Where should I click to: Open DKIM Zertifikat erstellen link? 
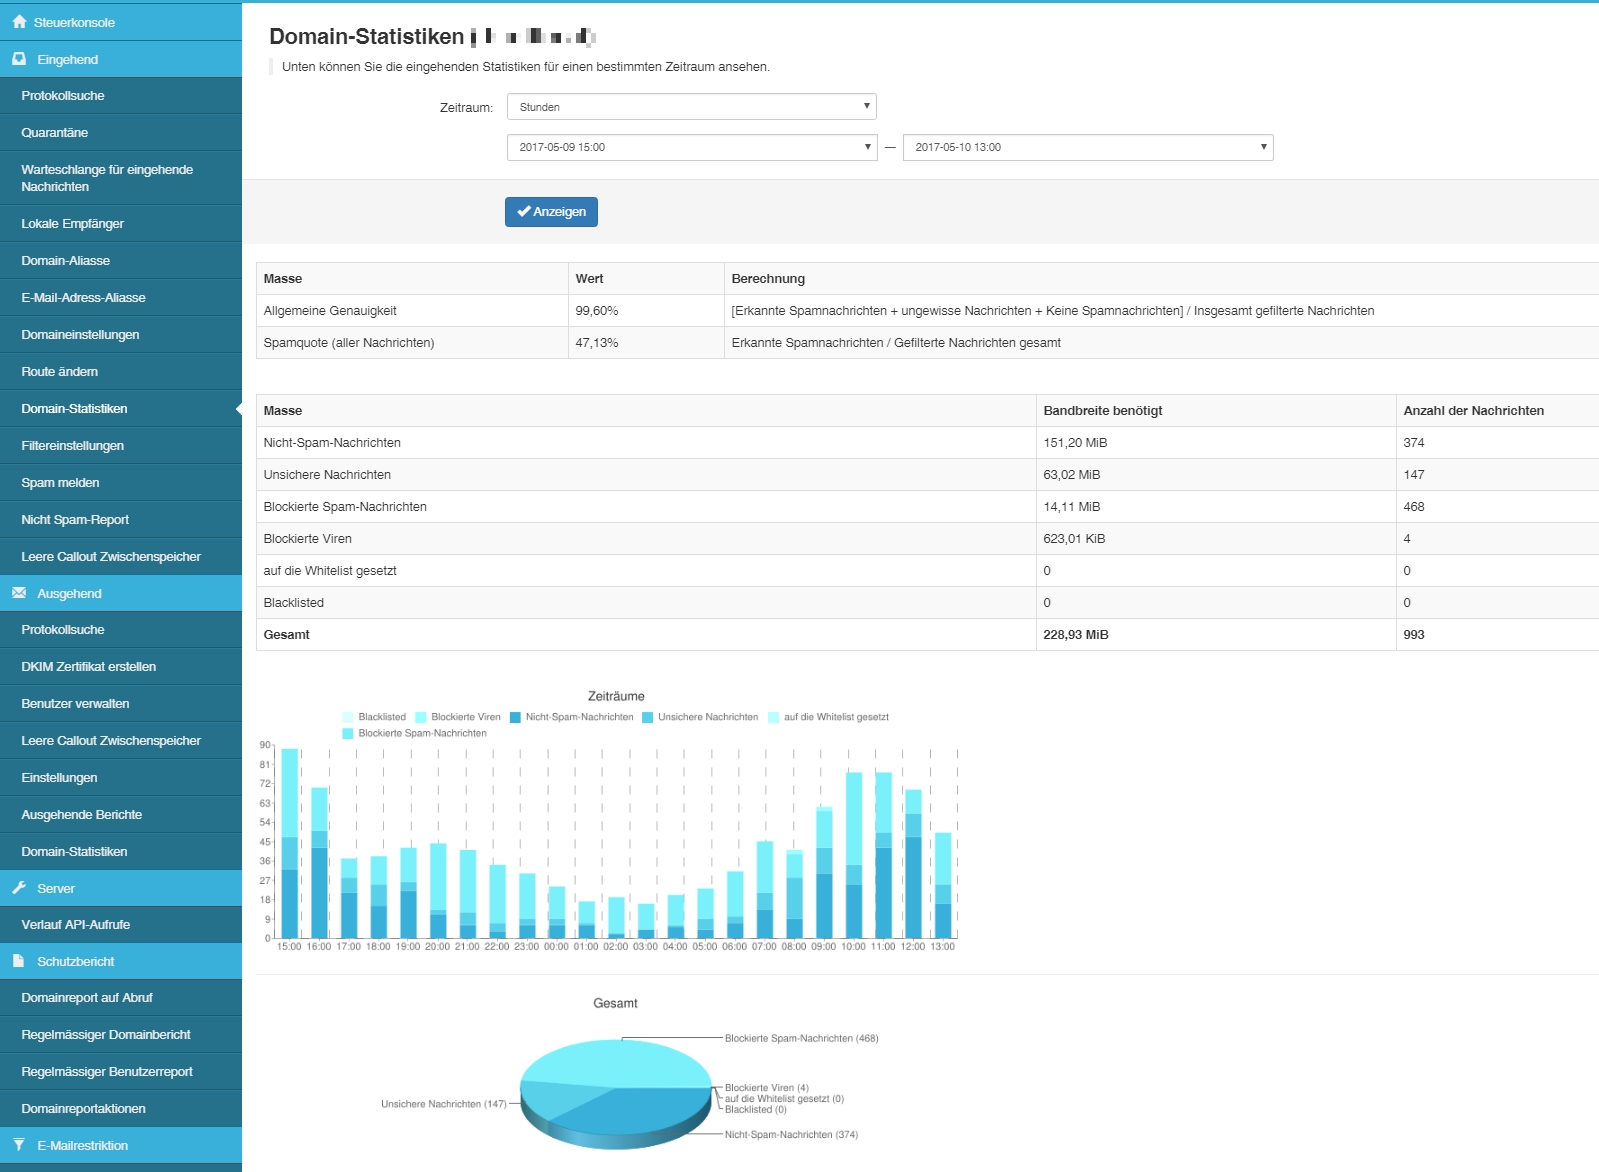click(89, 667)
